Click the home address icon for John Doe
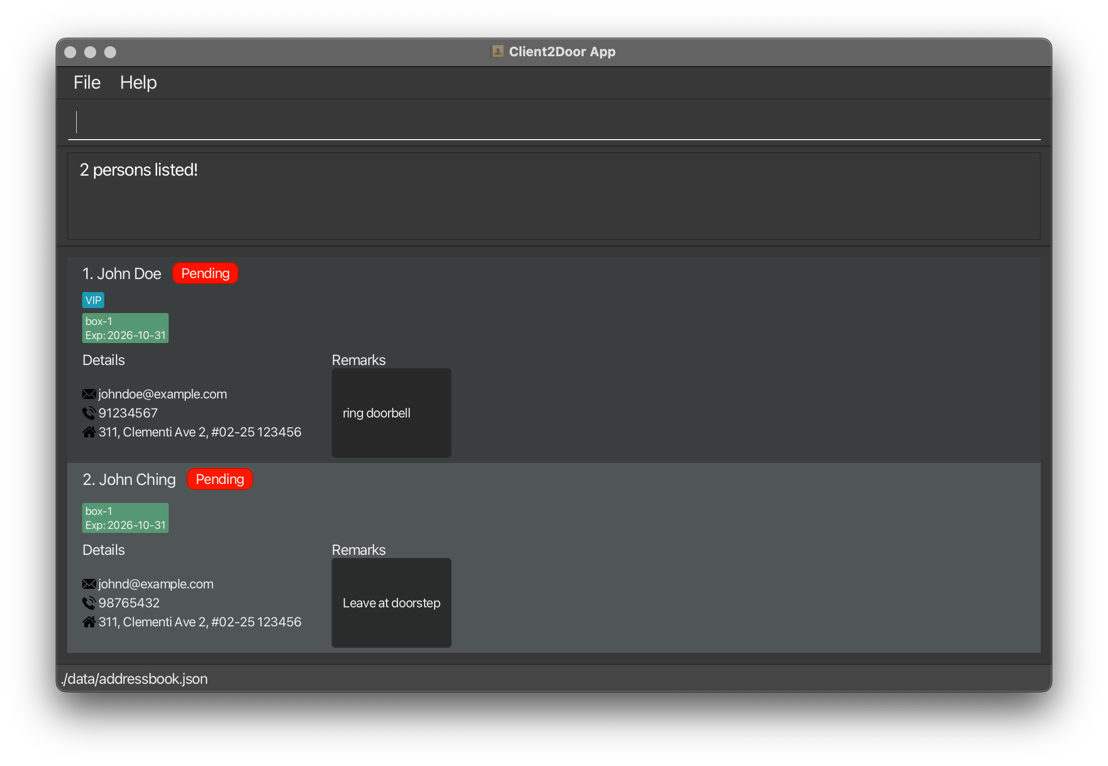 click(89, 432)
